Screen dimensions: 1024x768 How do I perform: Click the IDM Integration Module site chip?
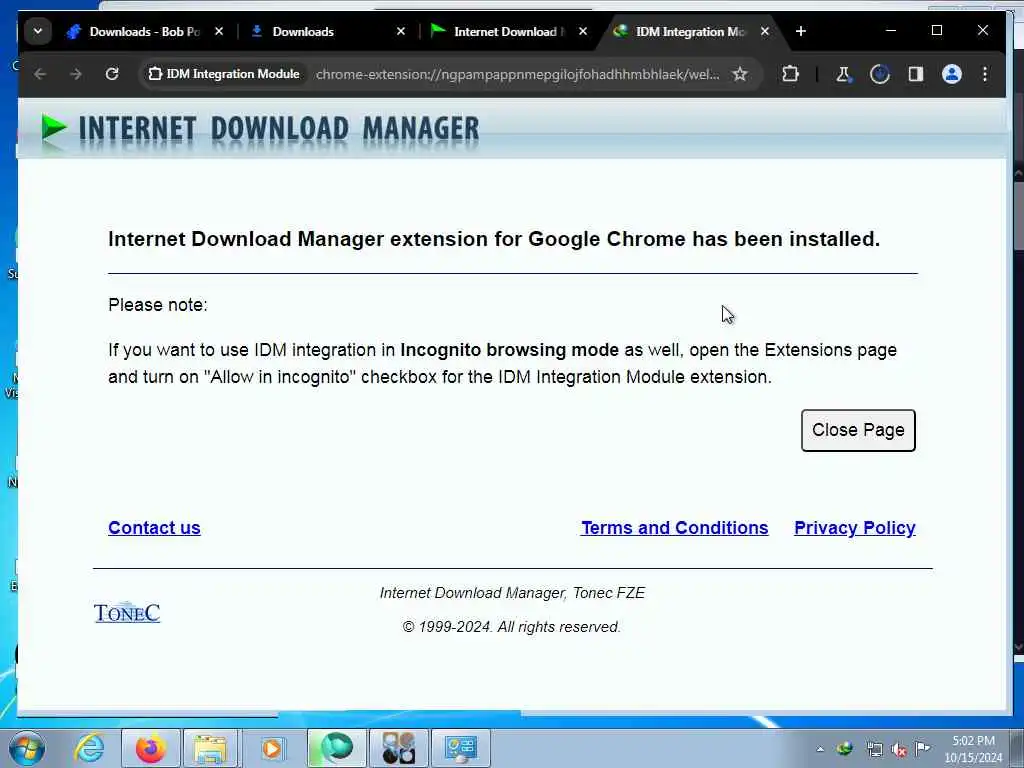224,74
